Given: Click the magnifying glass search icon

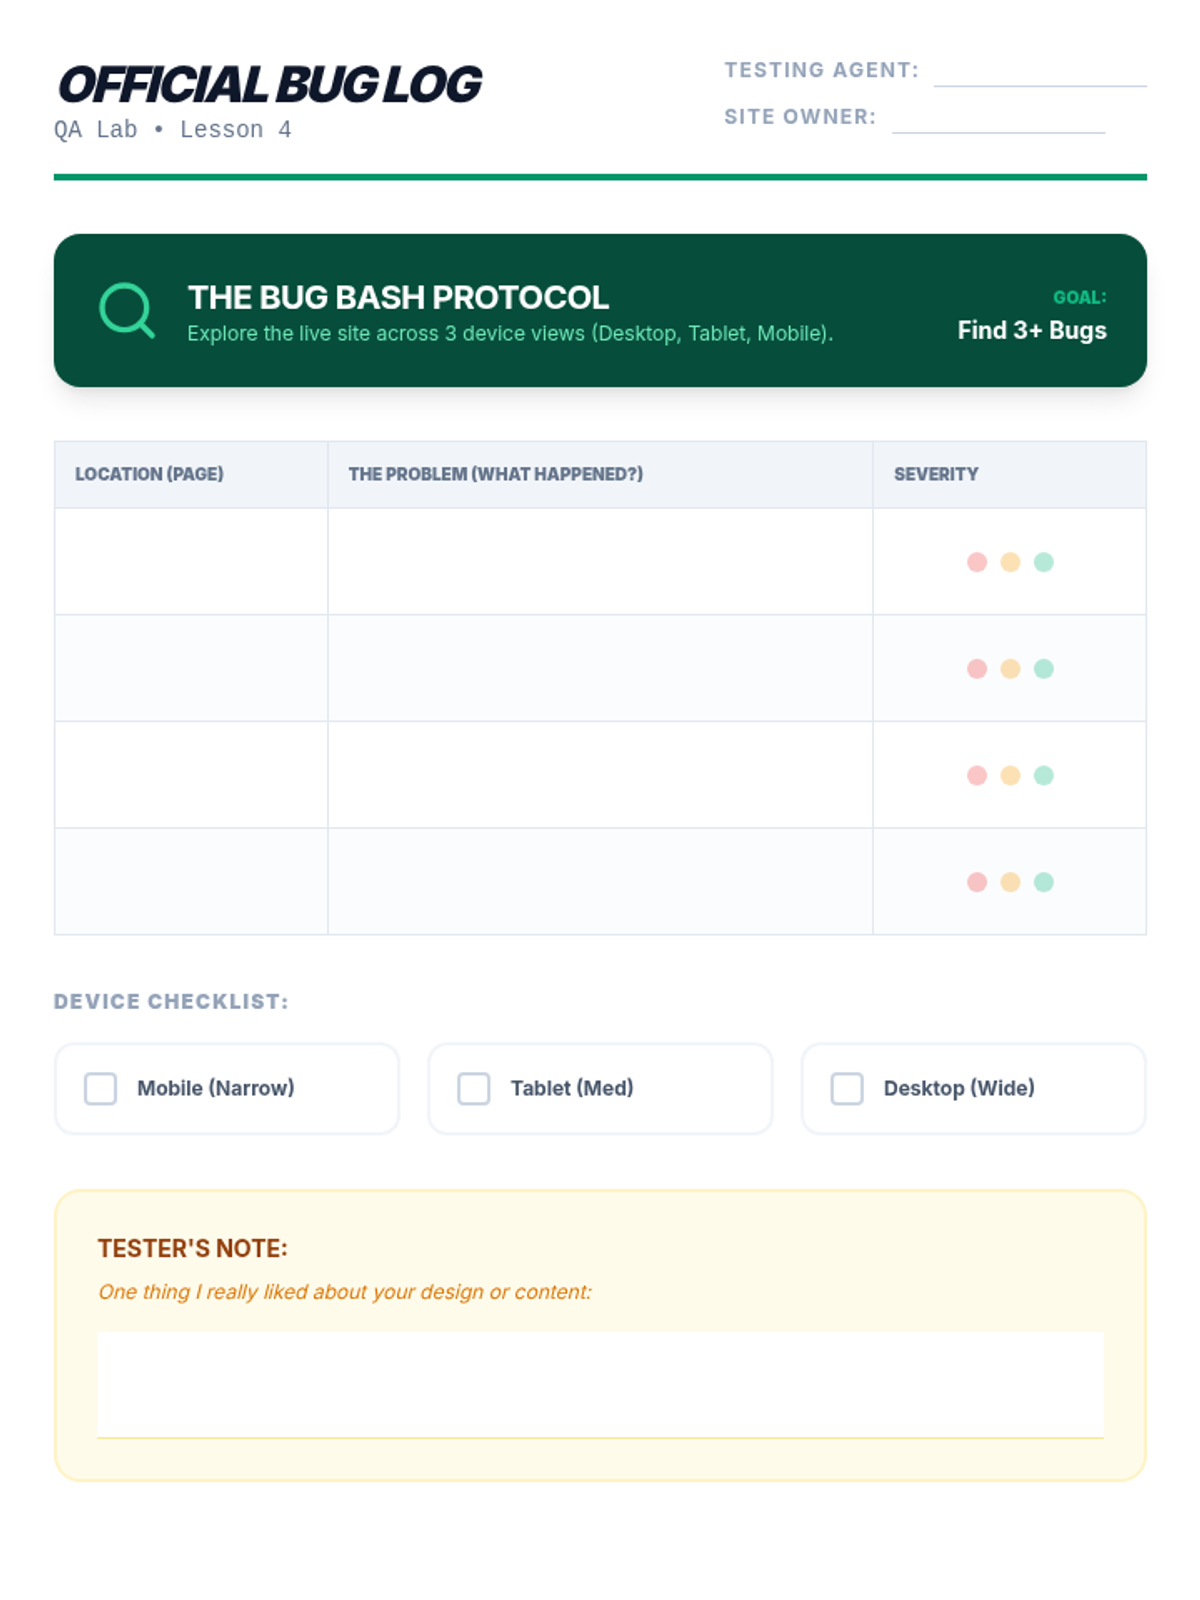Looking at the screenshot, I should pos(127,310).
